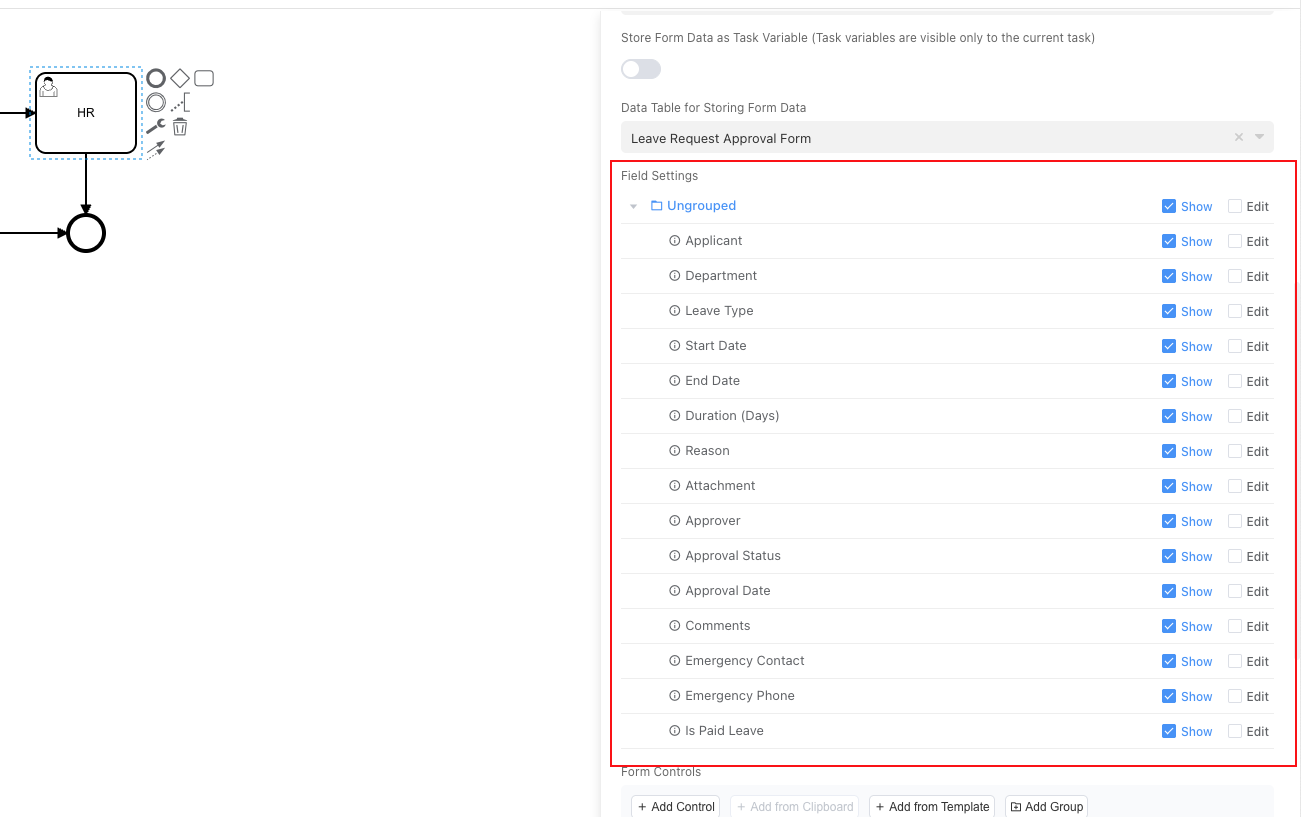
Task: Toggle Store Form Data as Task Variable
Action: [641, 69]
